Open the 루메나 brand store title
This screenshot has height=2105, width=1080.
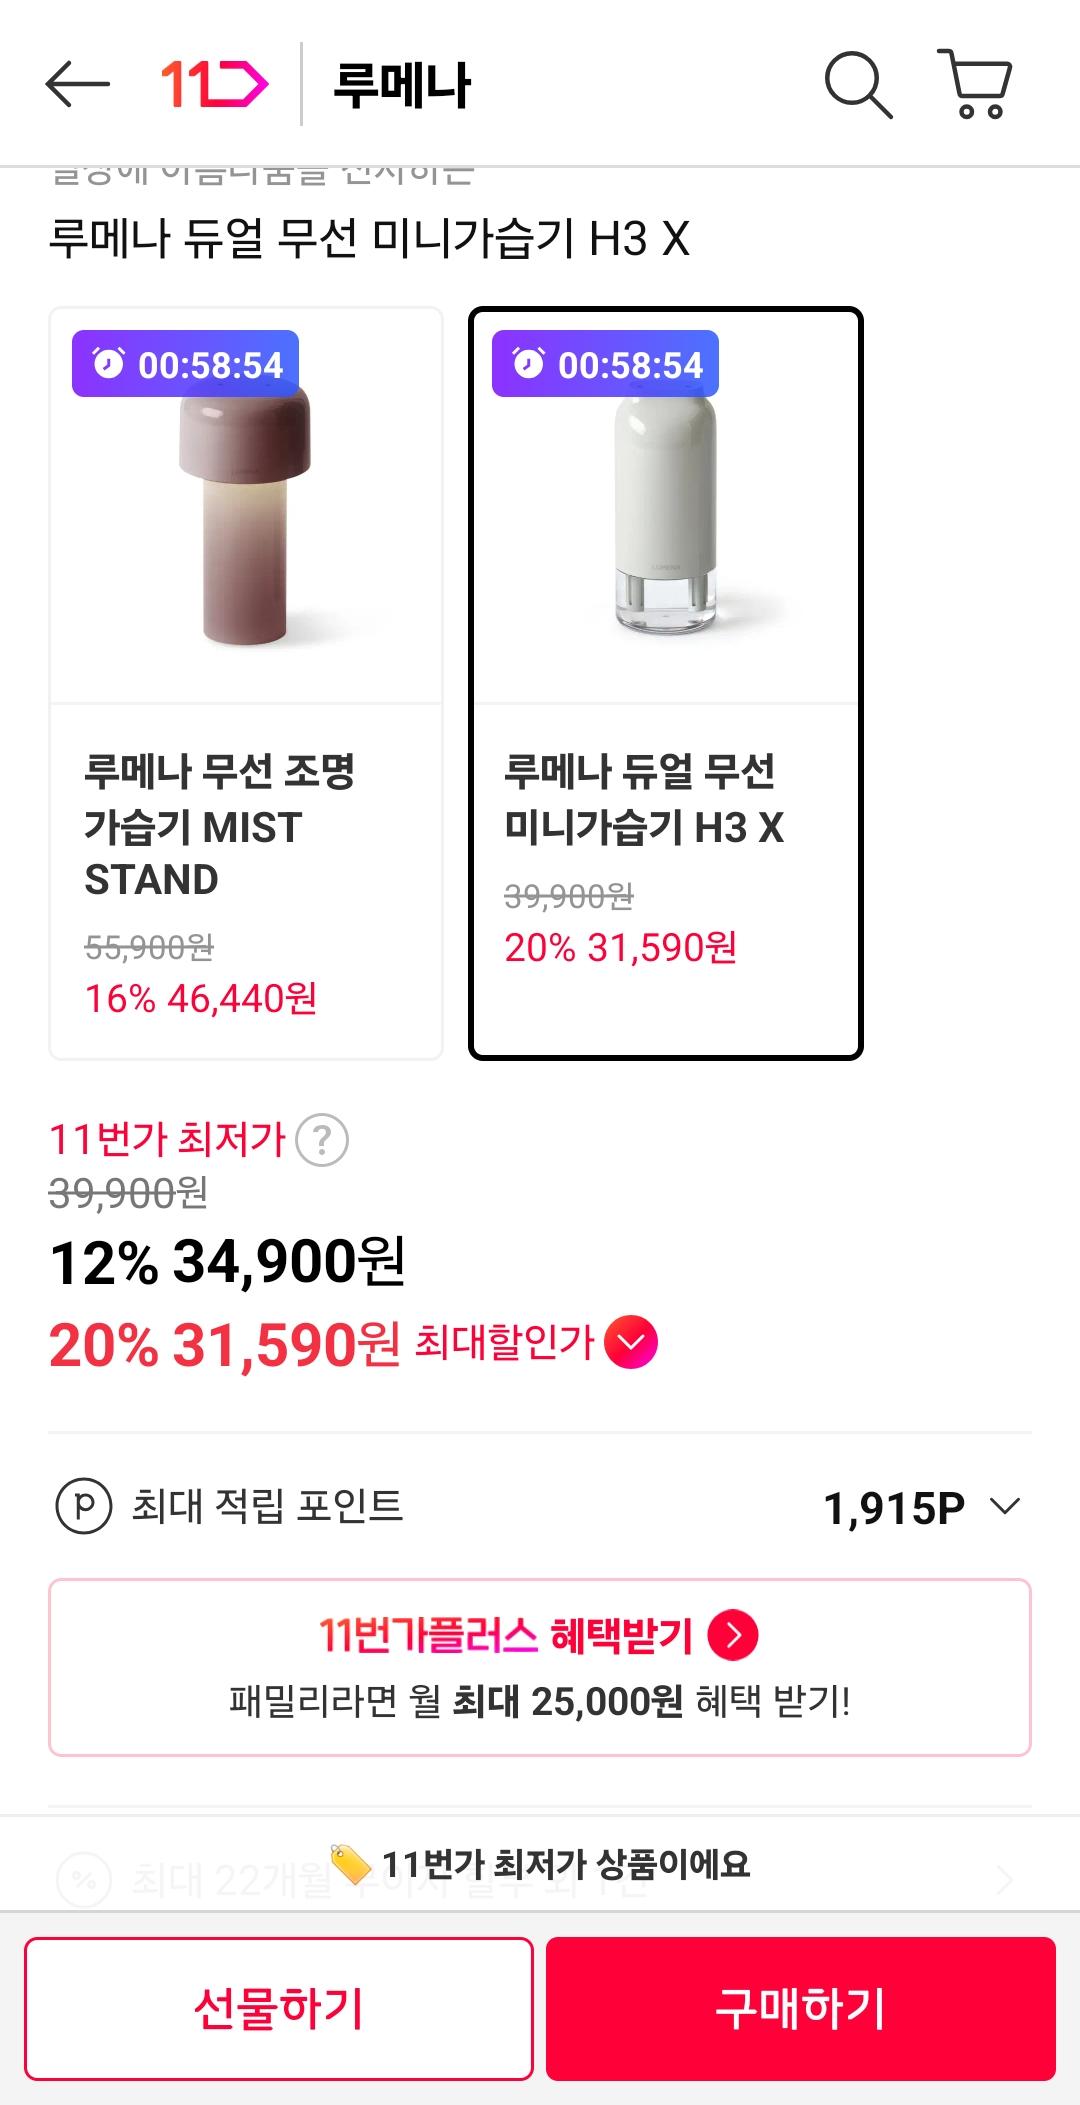[x=402, y=85]
